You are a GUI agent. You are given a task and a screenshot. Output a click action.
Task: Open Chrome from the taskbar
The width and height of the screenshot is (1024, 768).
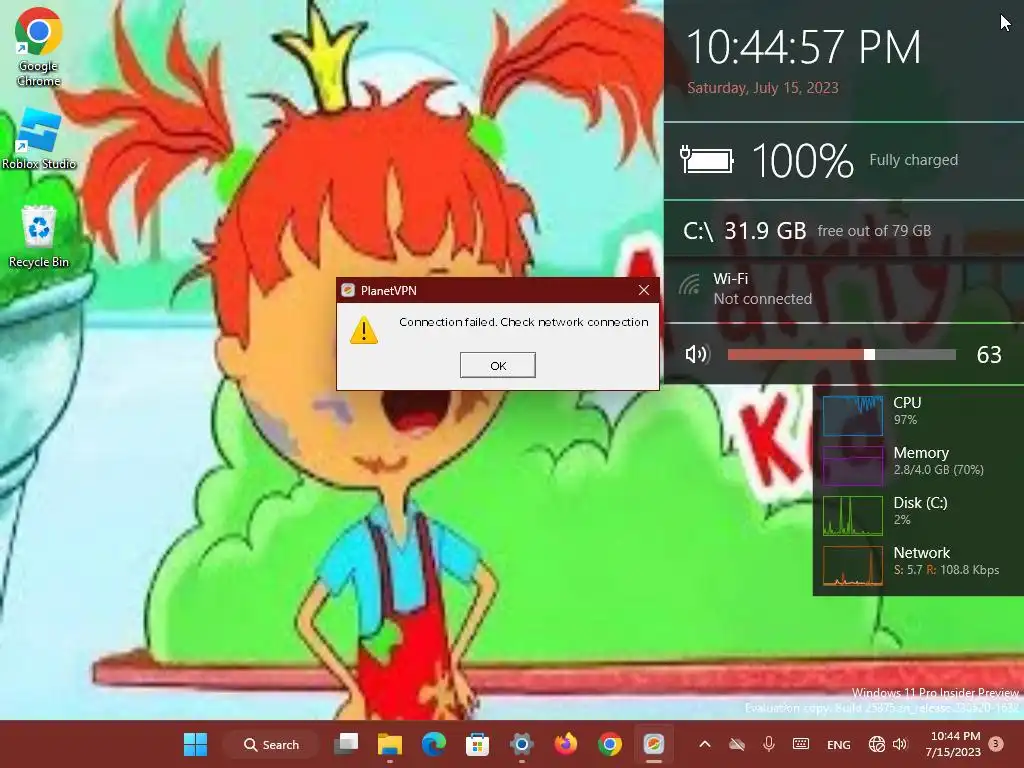click(609, 744)
